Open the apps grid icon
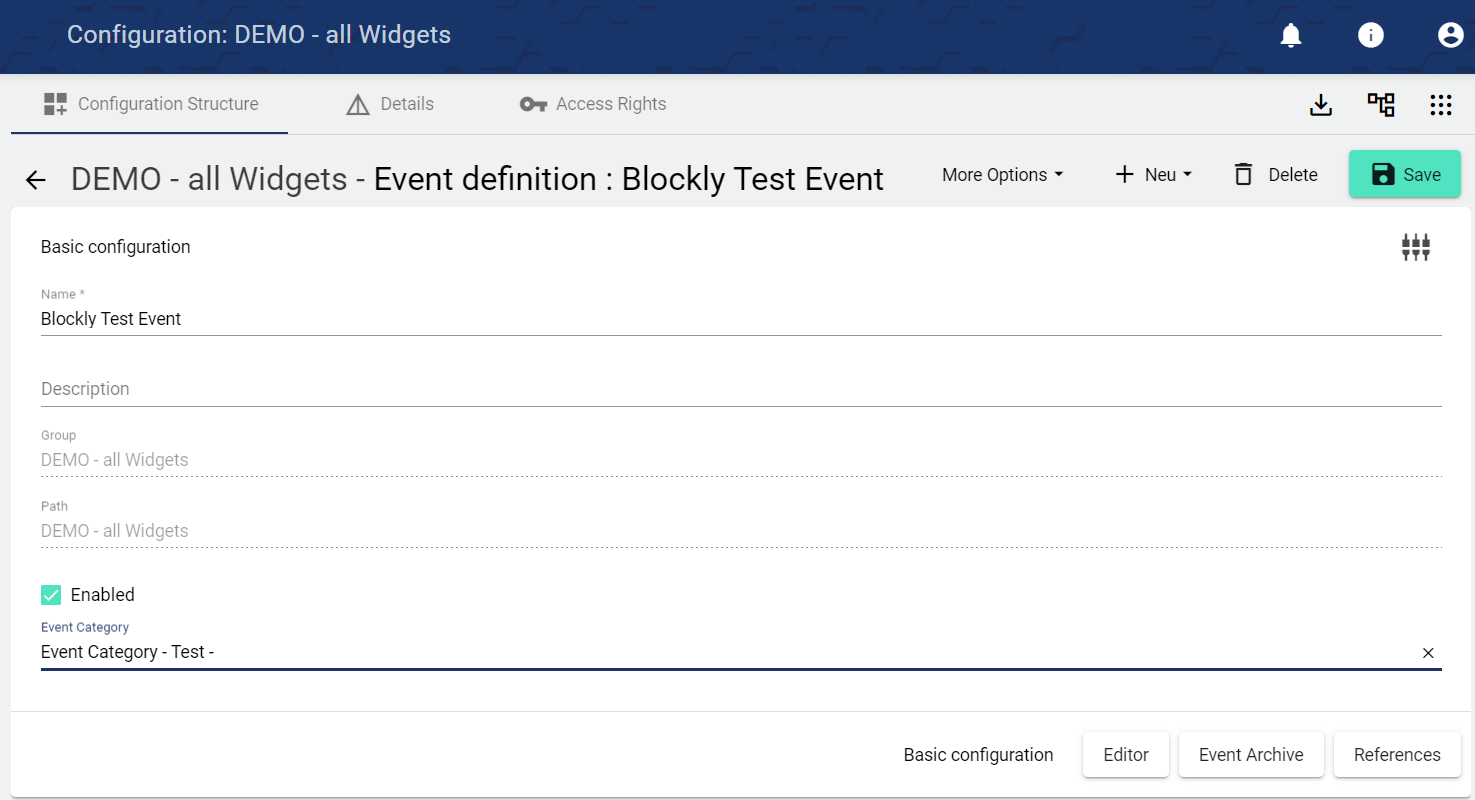1475x800 pixels. click(x=1440, y=105)
